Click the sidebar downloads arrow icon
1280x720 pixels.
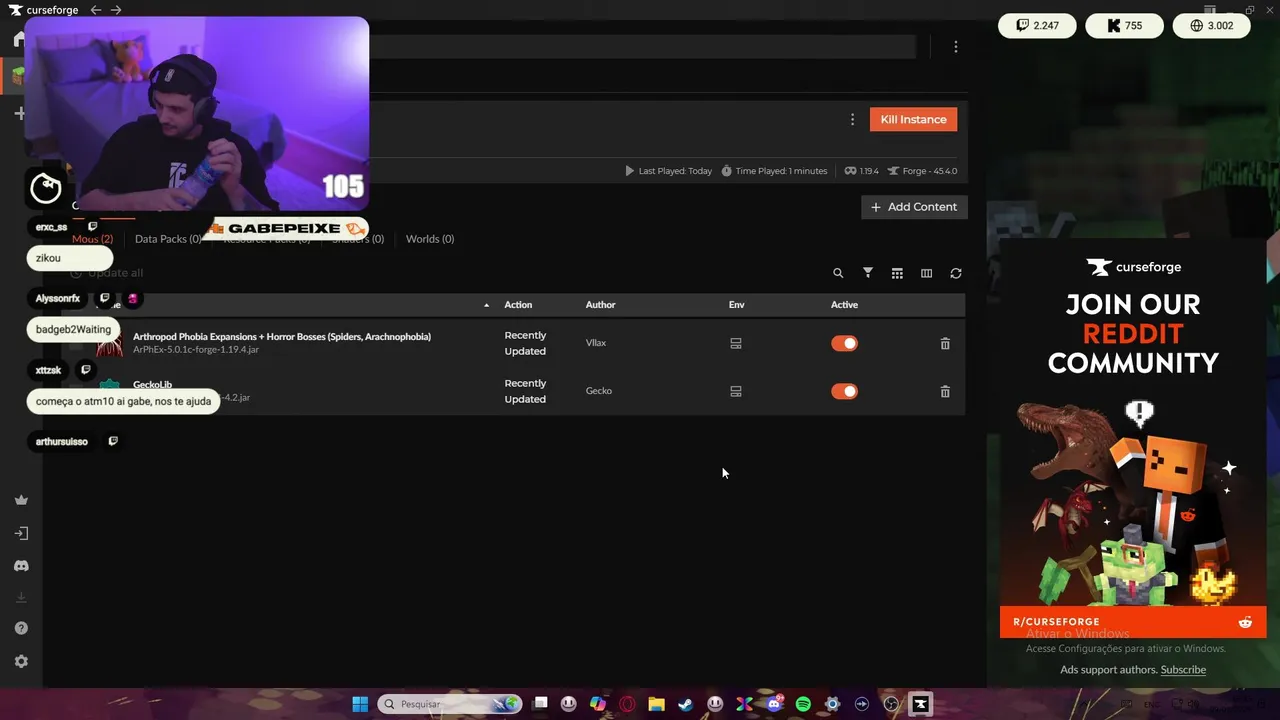21,597
